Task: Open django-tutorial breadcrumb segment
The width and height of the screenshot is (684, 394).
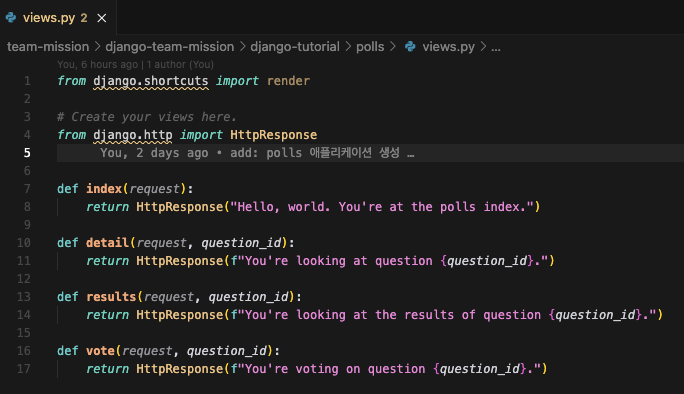Action: (295, 47)
